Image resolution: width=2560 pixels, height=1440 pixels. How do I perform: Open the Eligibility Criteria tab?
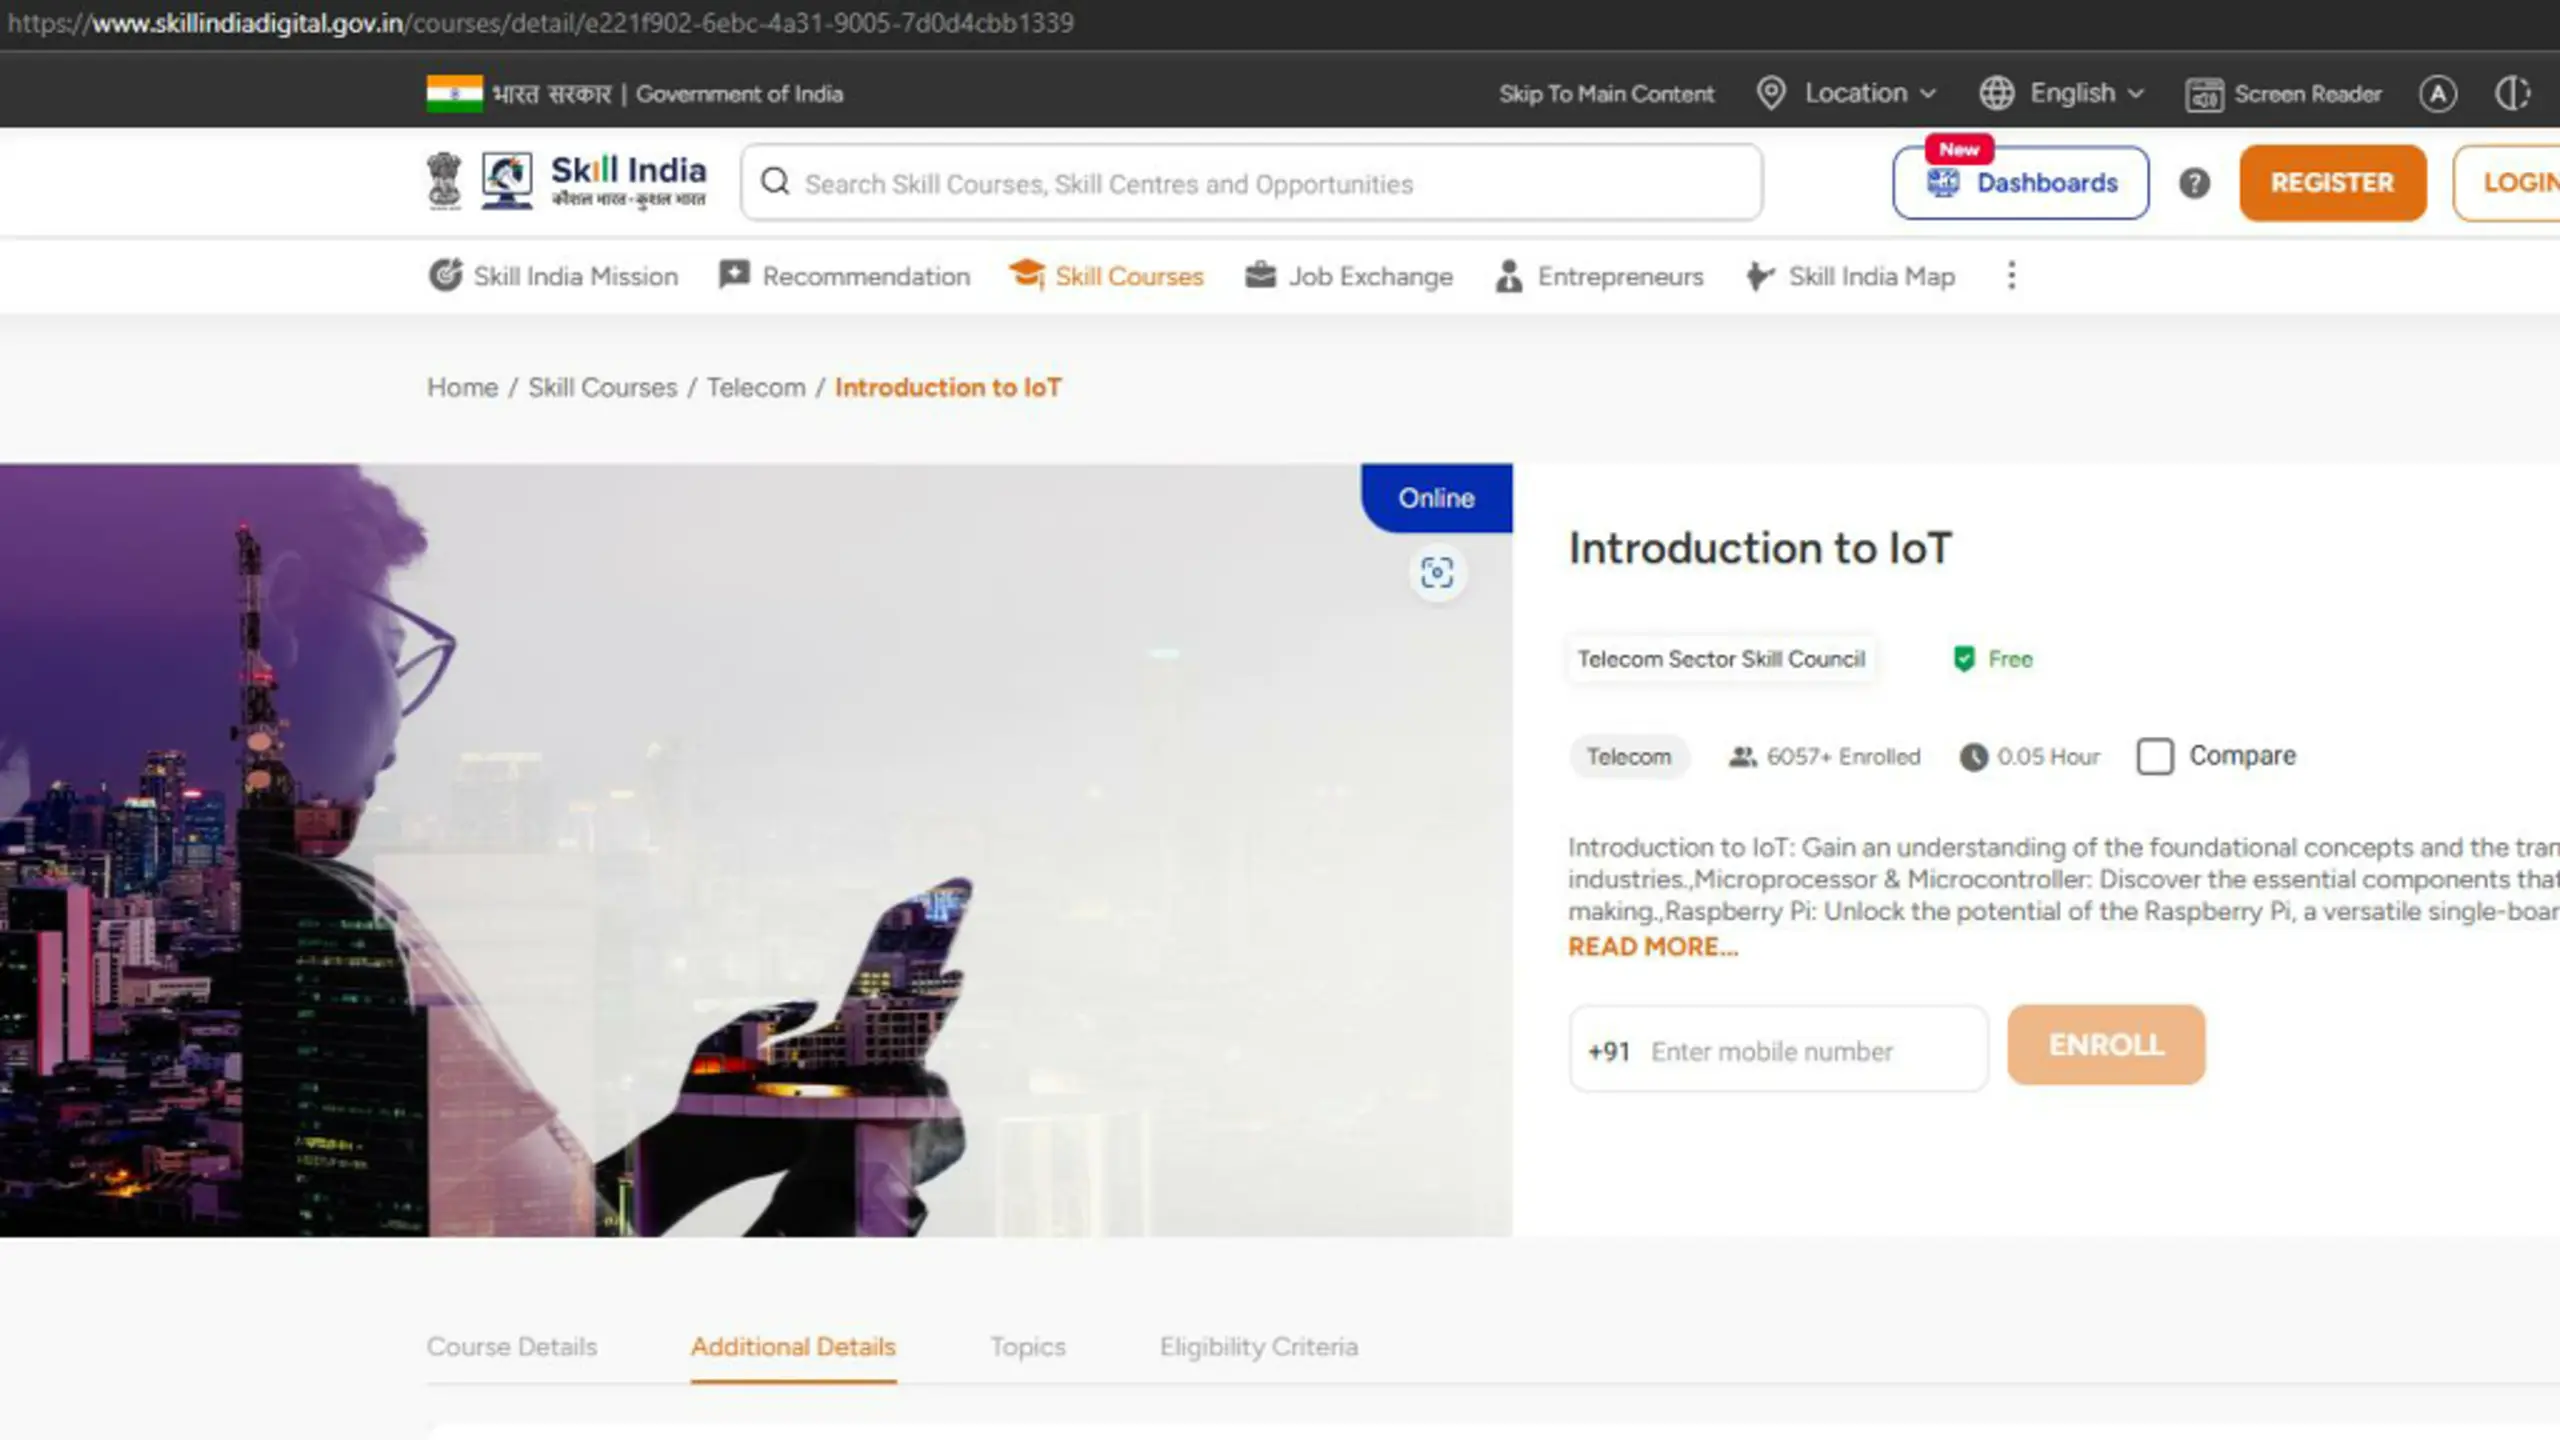[1259, 1347]
